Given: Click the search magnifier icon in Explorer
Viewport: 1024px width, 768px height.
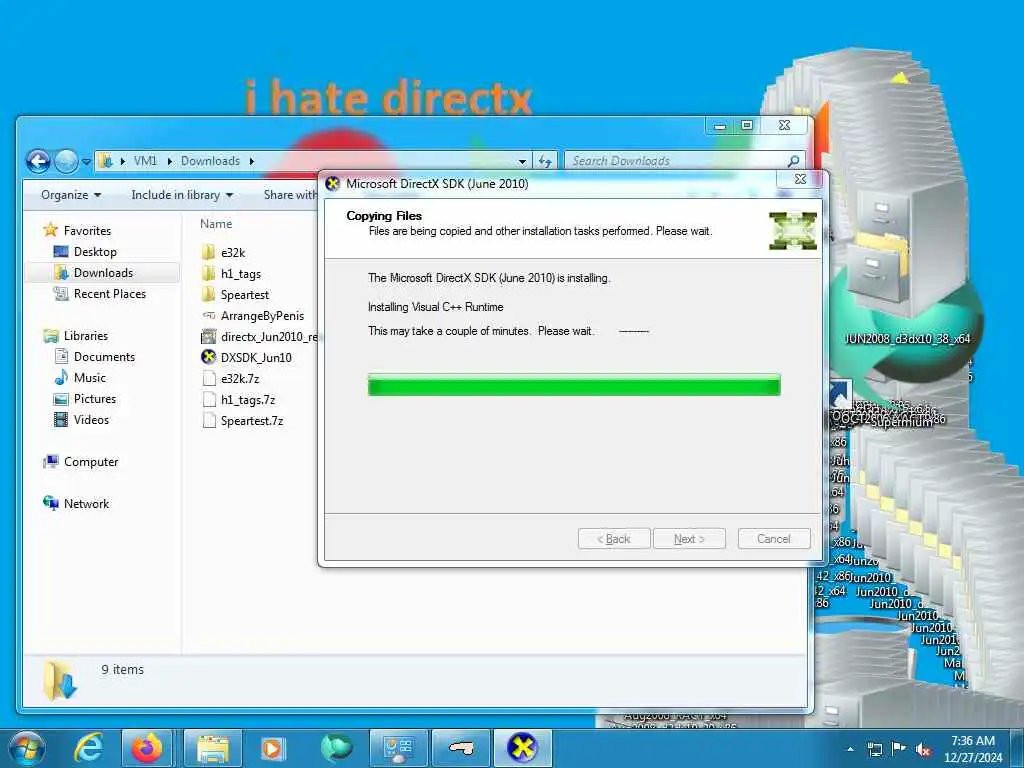Looking at the screenshot, I should coord(793,161).
